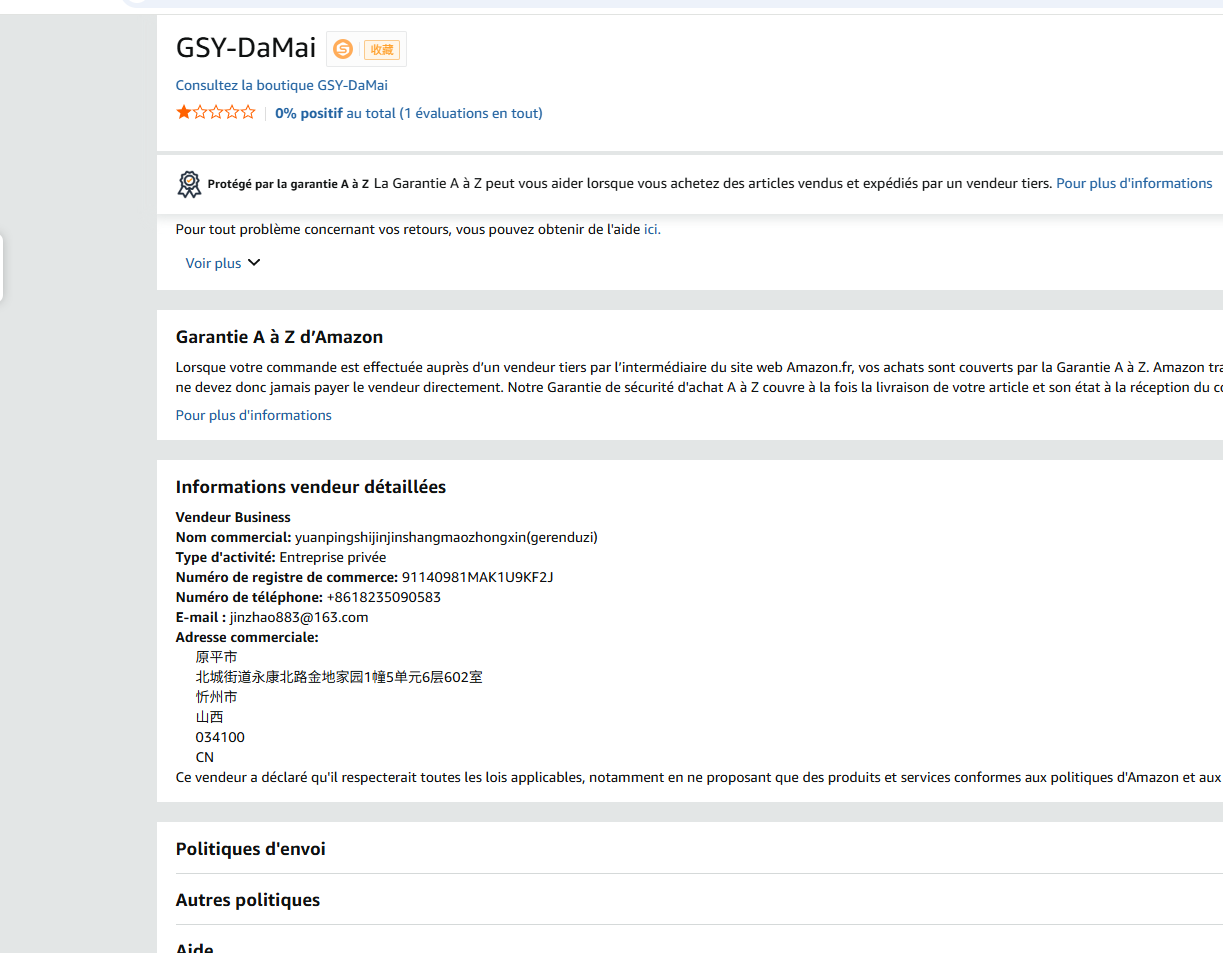1223x953 pixels.
Task: Click the Informations vendeur détaillées heading
Action: click(x=311, y=487)
